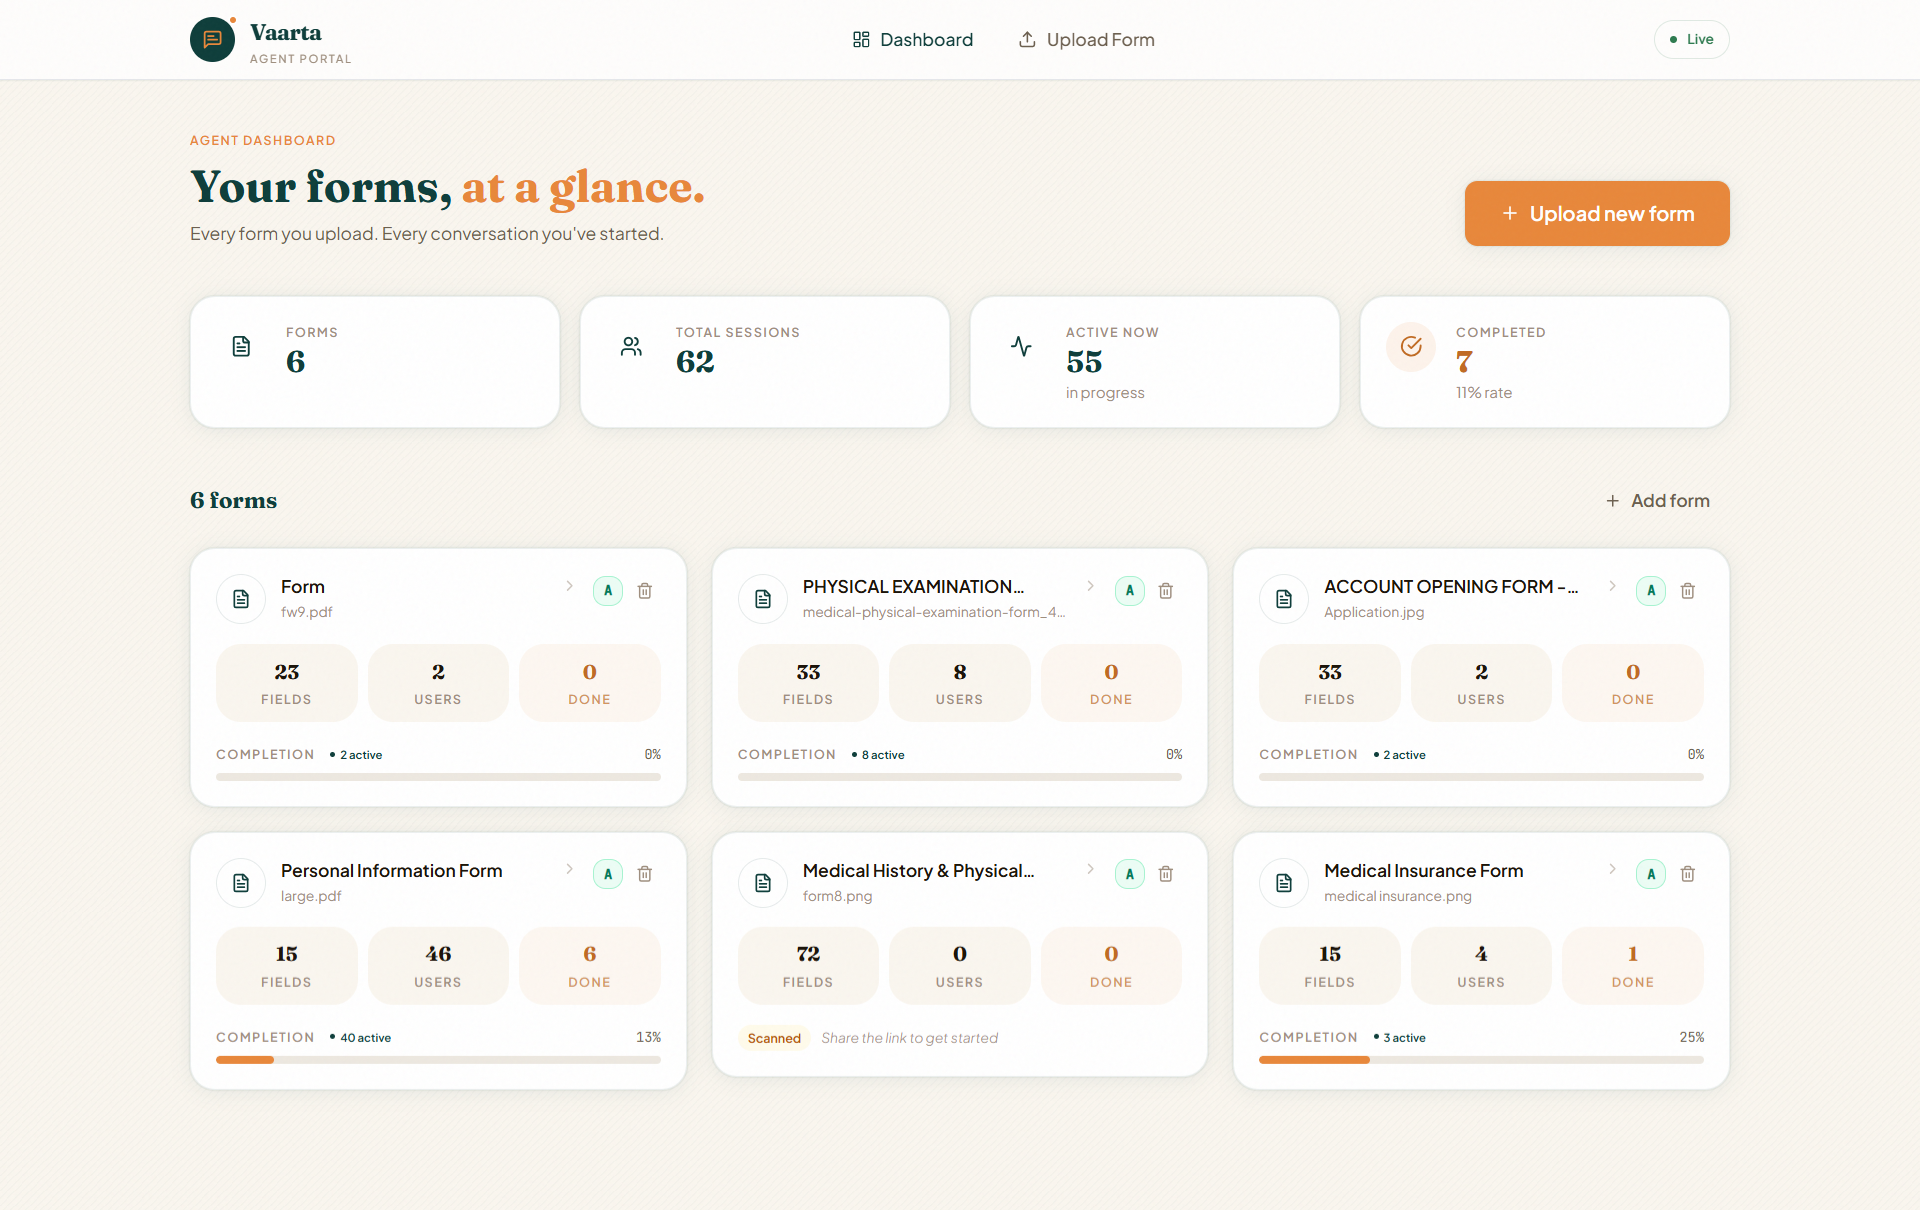Toggle A badge on Physical Examination card
This screenshot has width=1920, height=1212.
[1130, 591]
